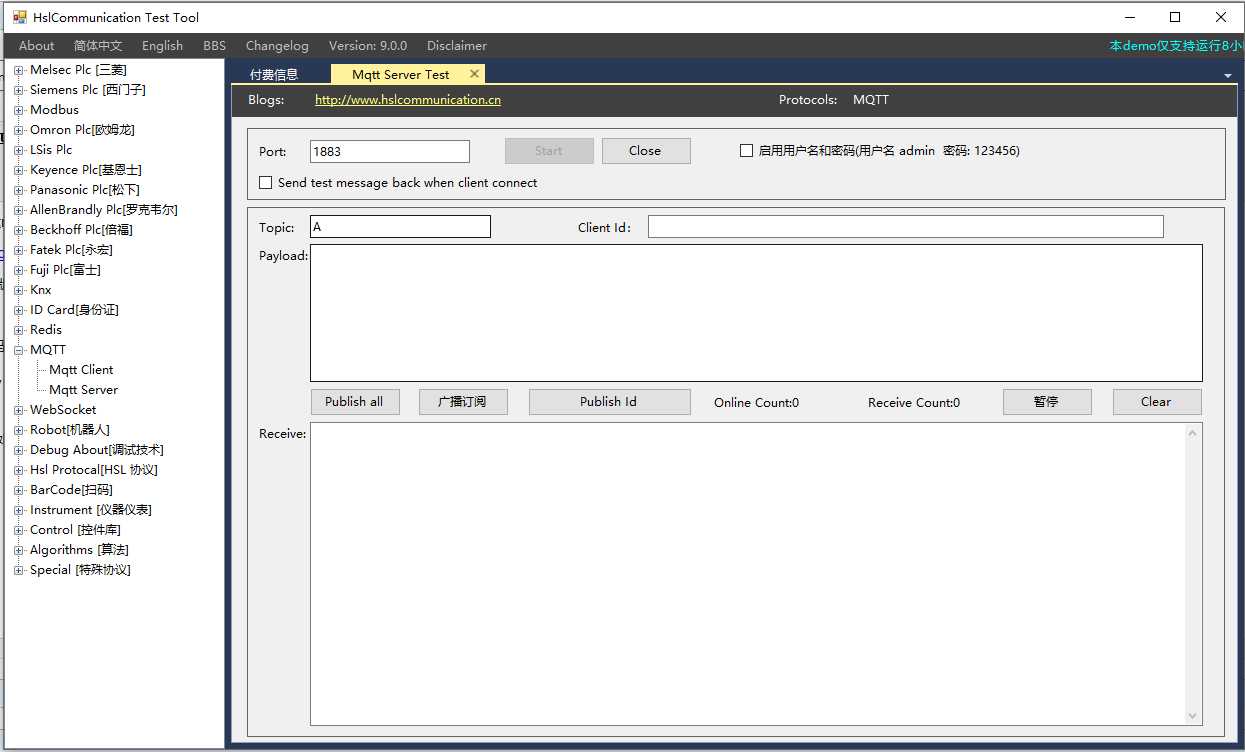Select the Algorithms tree item
The height and width of the screenshot is (752, 1245).
[x=79, y=550]
